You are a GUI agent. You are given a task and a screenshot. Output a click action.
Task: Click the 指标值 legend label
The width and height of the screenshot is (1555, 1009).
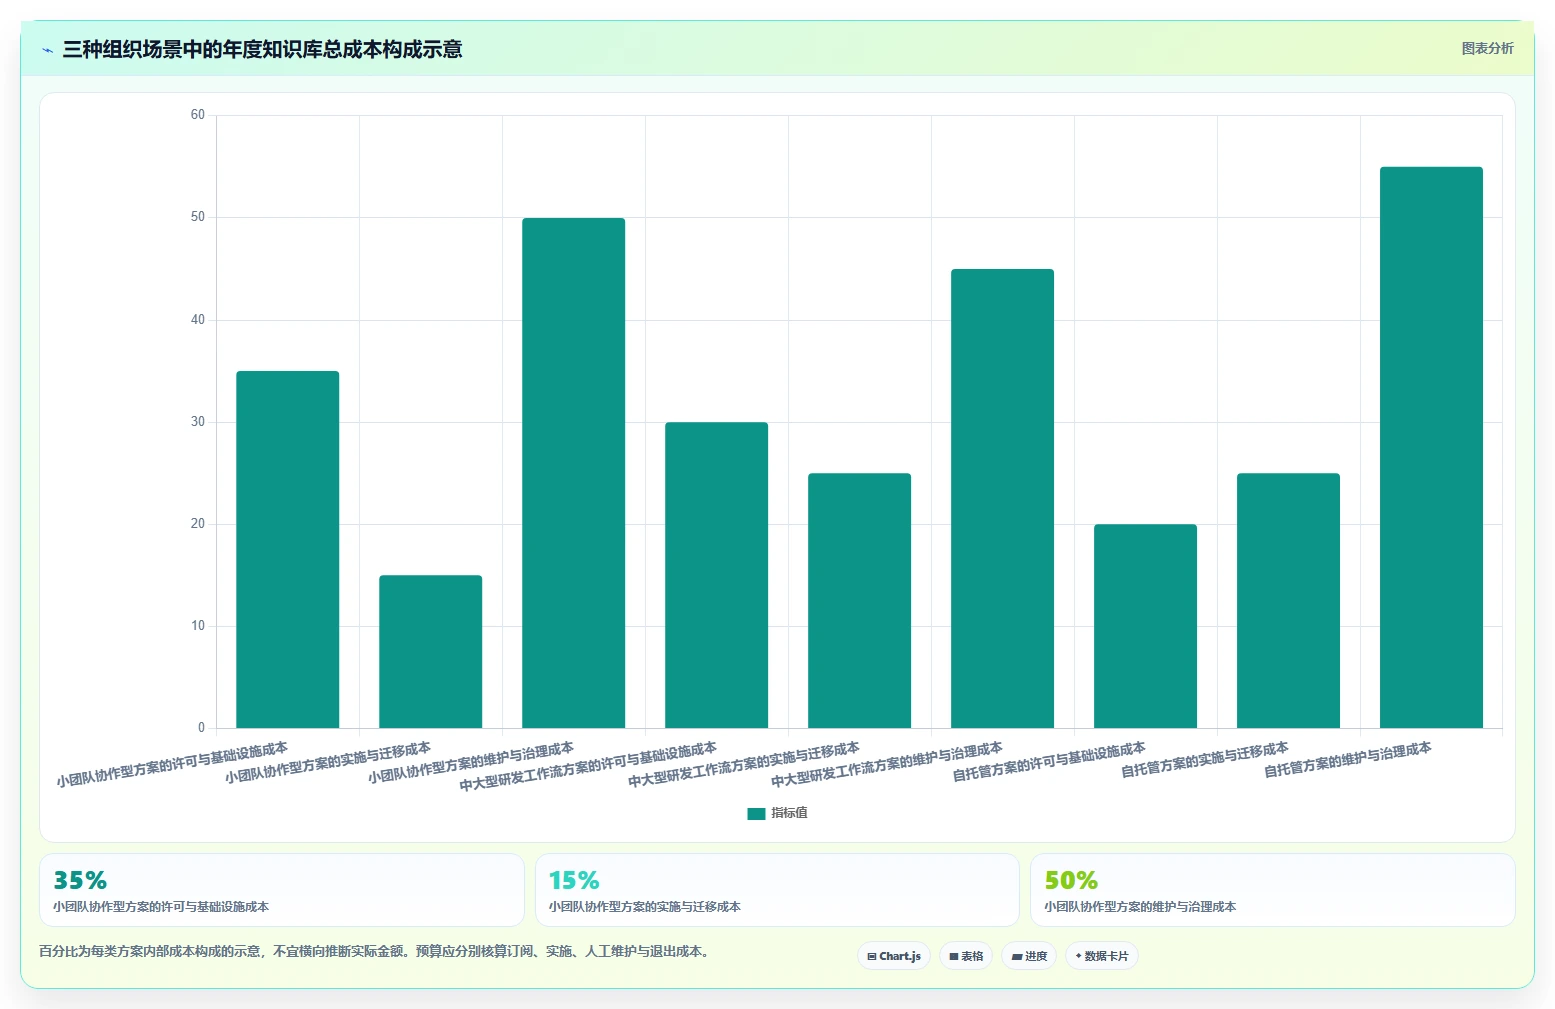point(789,813)
